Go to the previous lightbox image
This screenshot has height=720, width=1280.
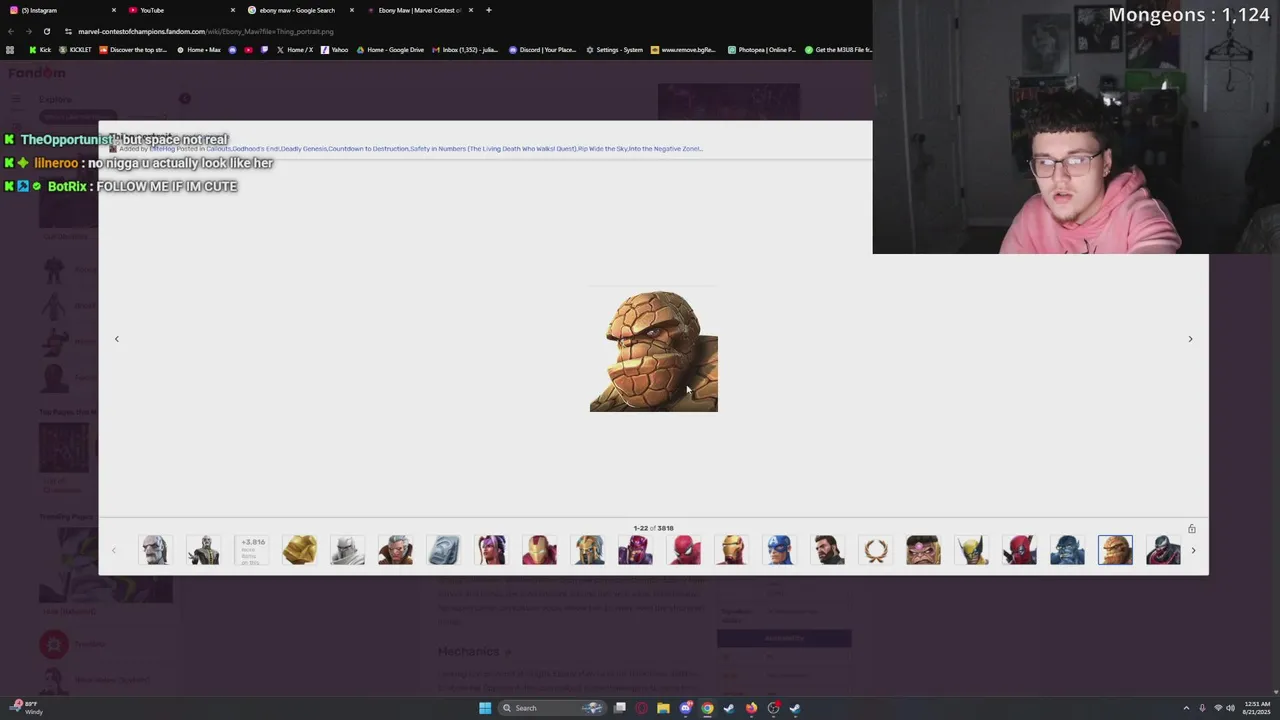(x=116, y=339)
